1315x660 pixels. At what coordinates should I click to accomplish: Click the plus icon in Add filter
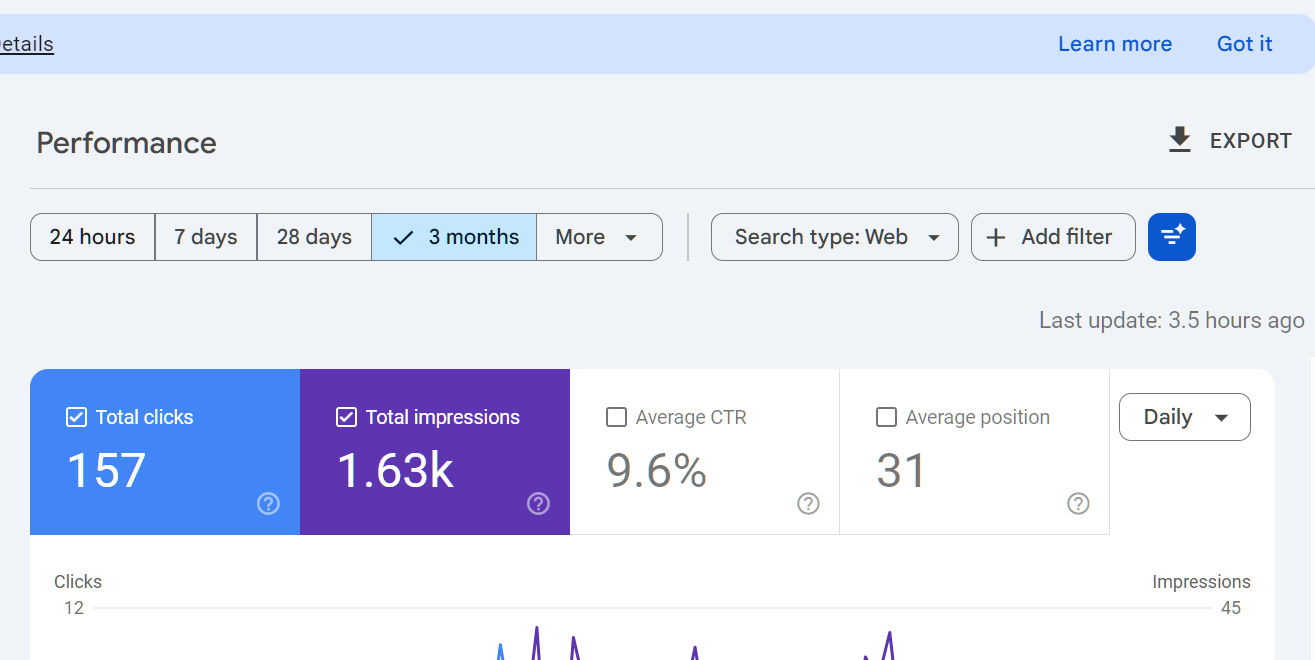(x=996, y=237)
